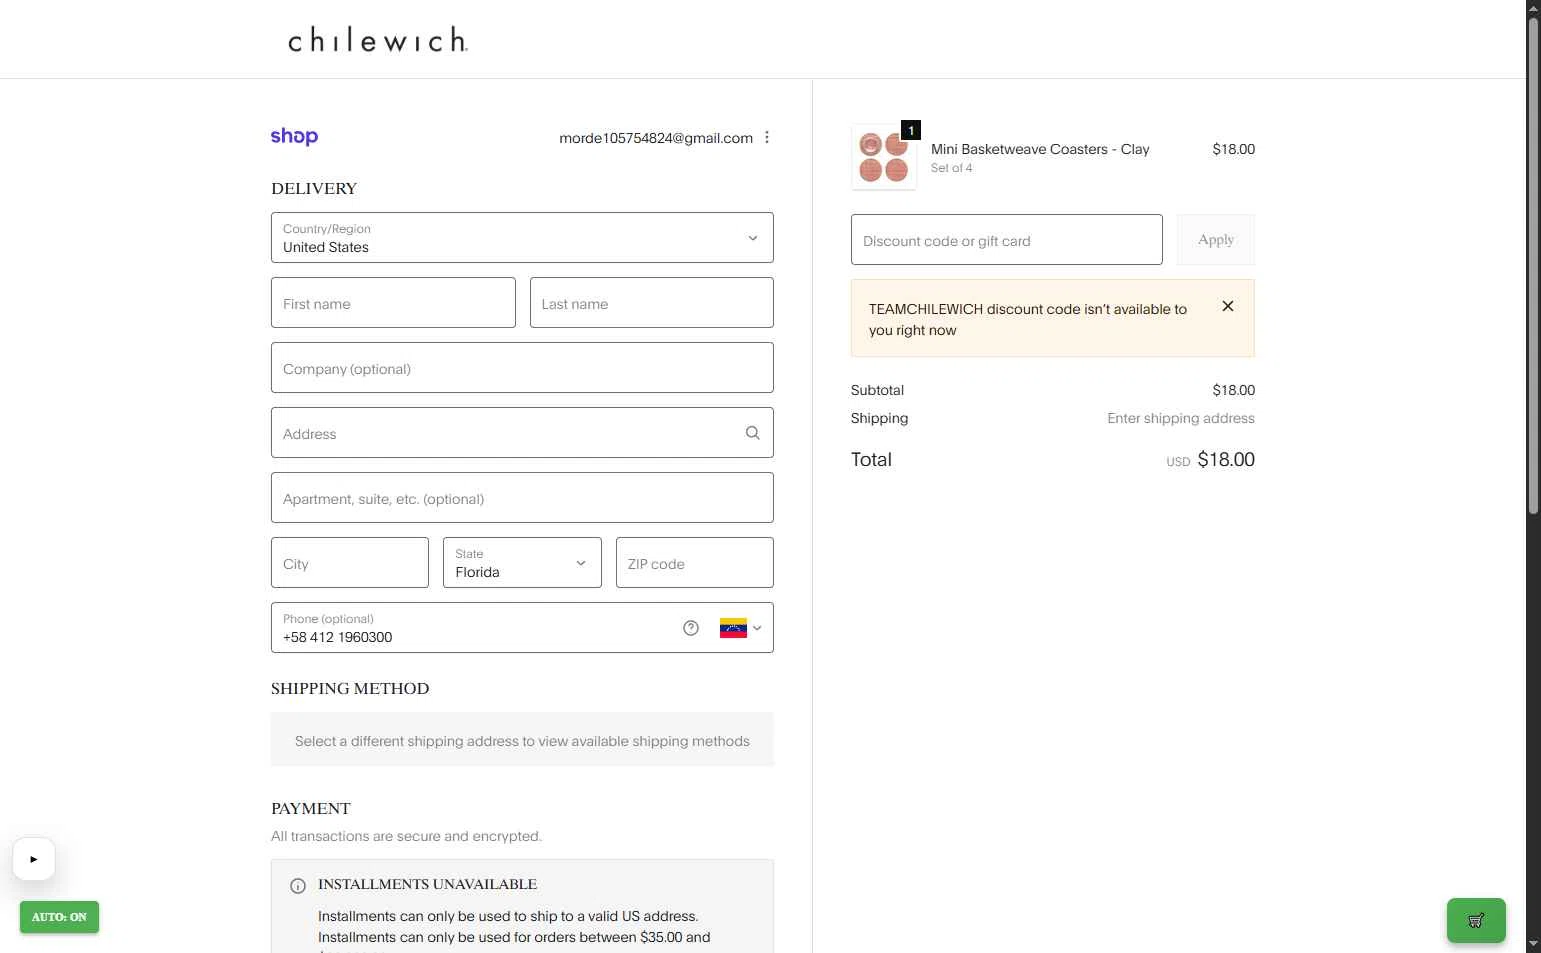The image size is (1541, 953).
Task: Click the green cart icon button
Action: [1476, 920]
